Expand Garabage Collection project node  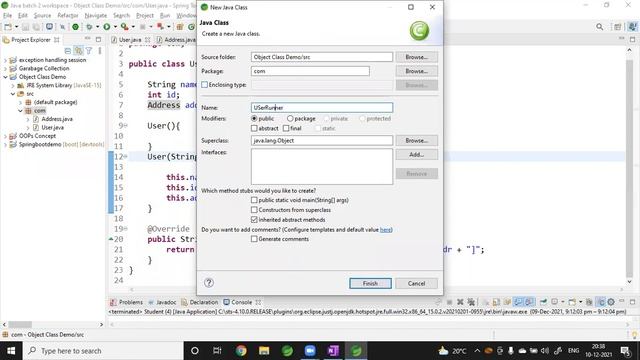pos(5,69)
